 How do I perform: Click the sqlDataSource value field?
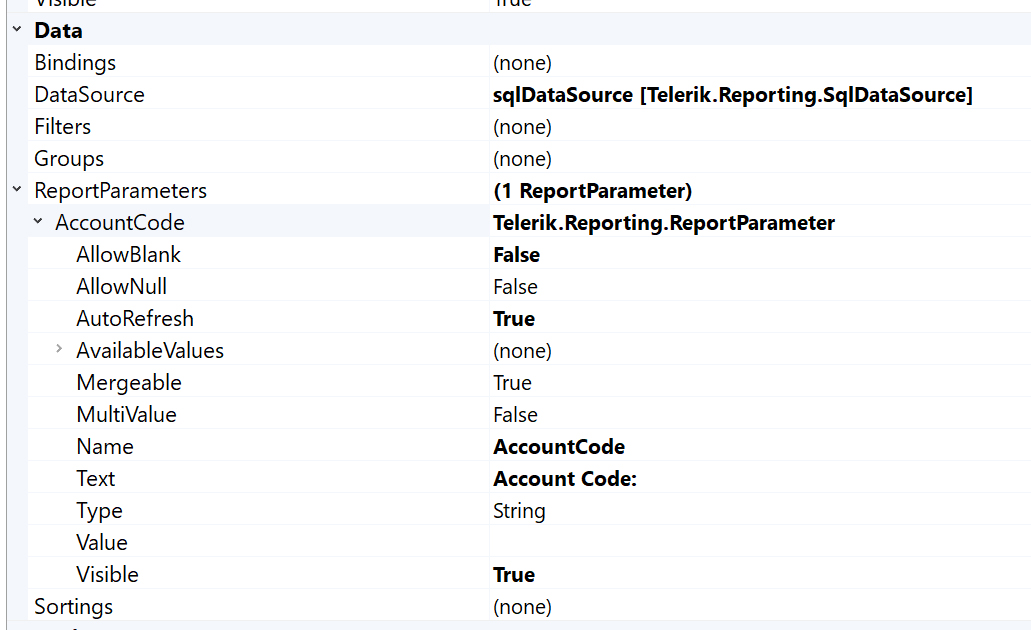(732, 95)
